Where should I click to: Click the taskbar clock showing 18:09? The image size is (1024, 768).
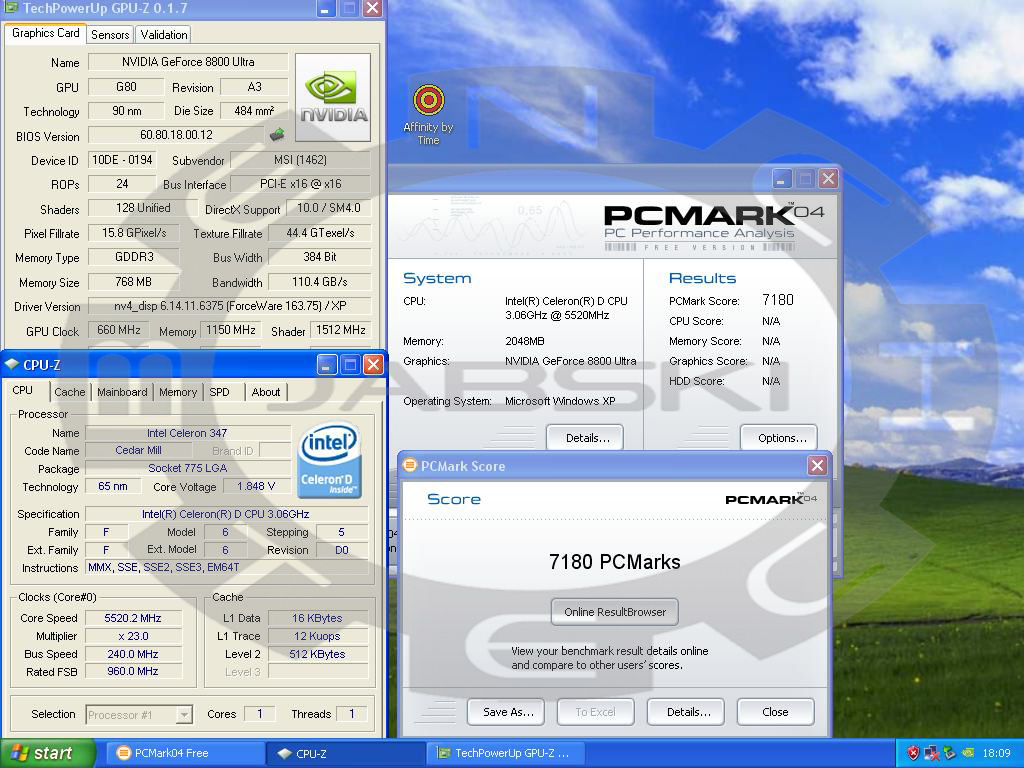(997, 754)
